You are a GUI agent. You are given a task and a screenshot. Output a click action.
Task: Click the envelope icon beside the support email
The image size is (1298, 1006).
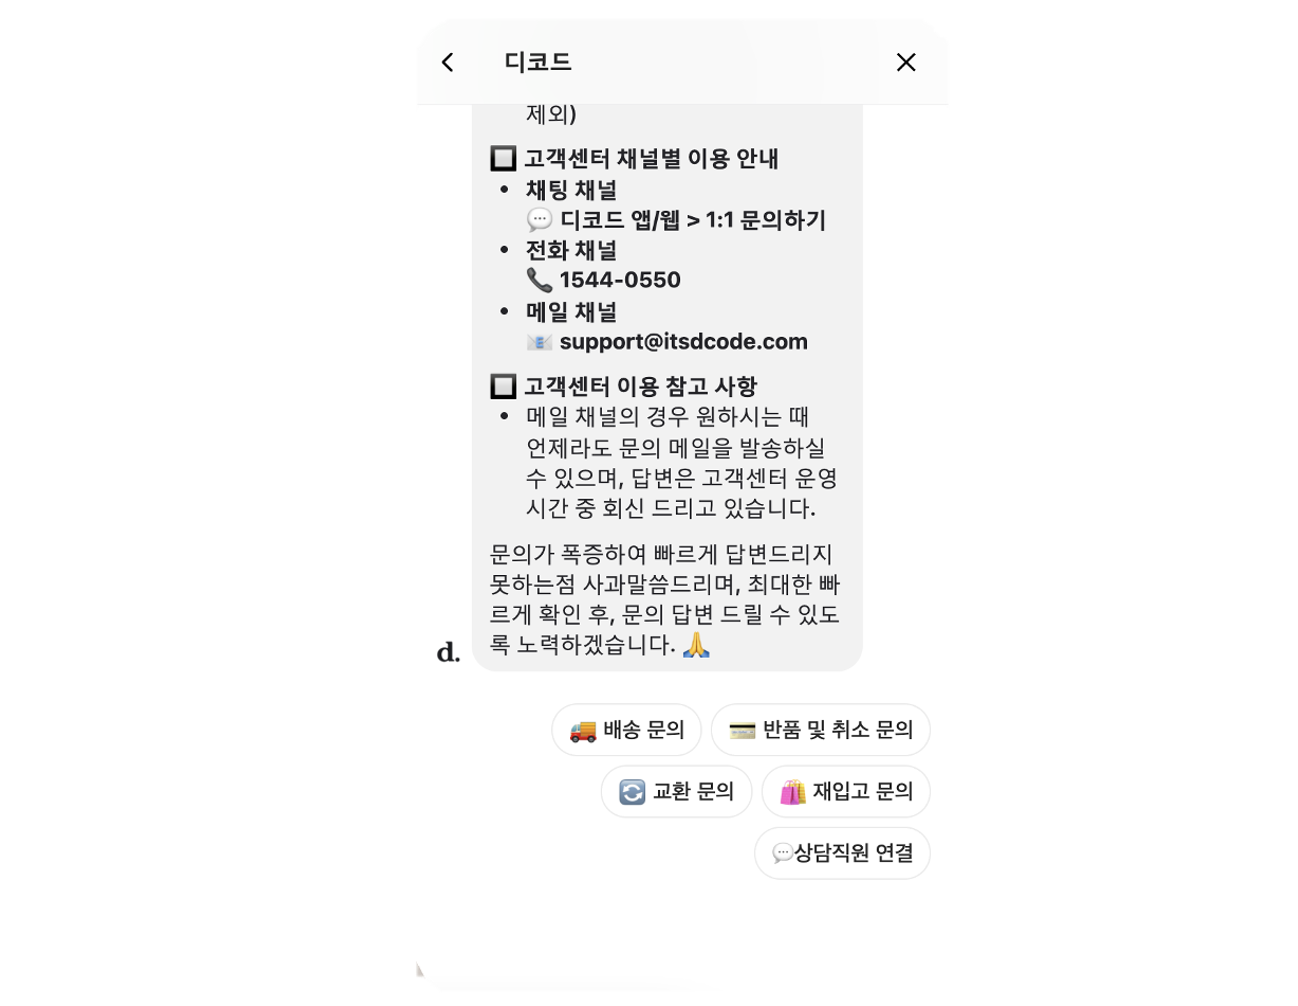point(539,342)
